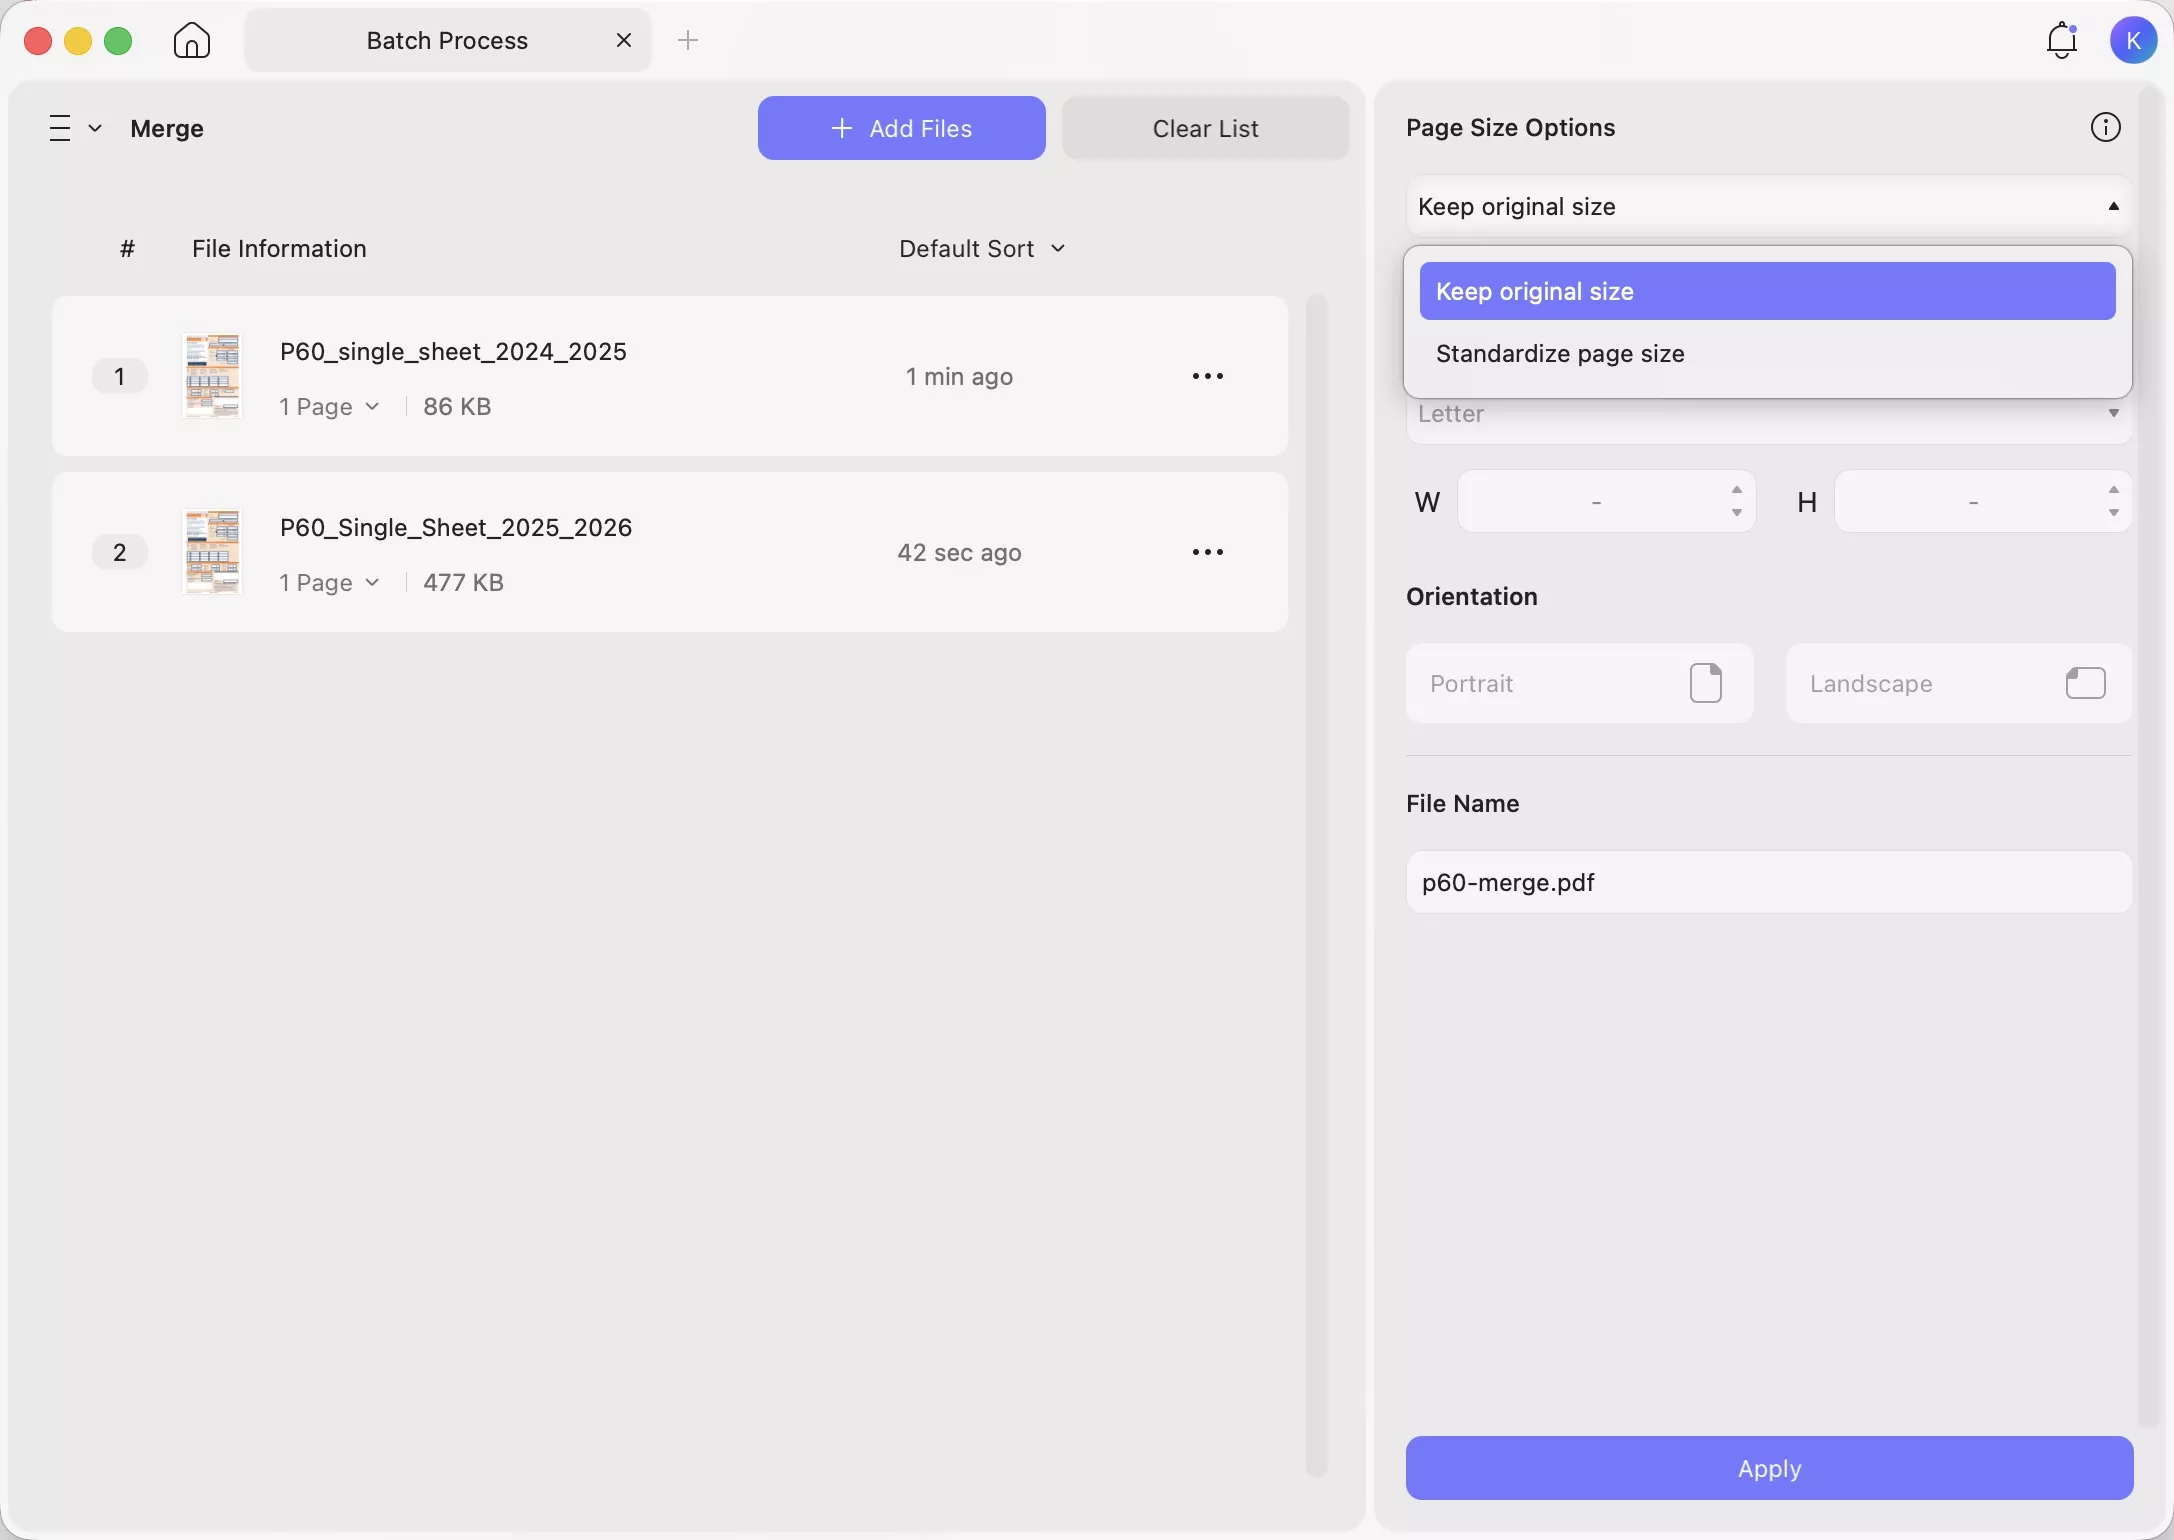Select Portrait orientation
This screenshot has height=1540, width=2174.
[1579, 684]
